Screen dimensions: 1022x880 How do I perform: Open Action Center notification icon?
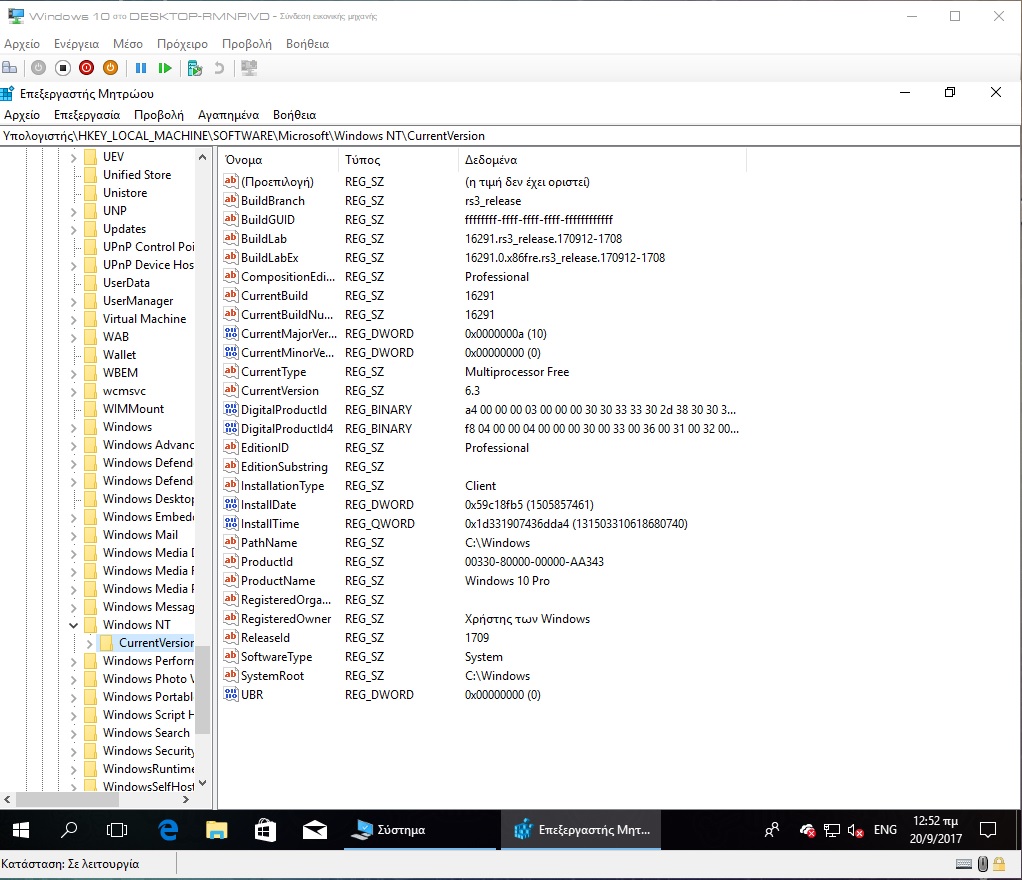988,830
